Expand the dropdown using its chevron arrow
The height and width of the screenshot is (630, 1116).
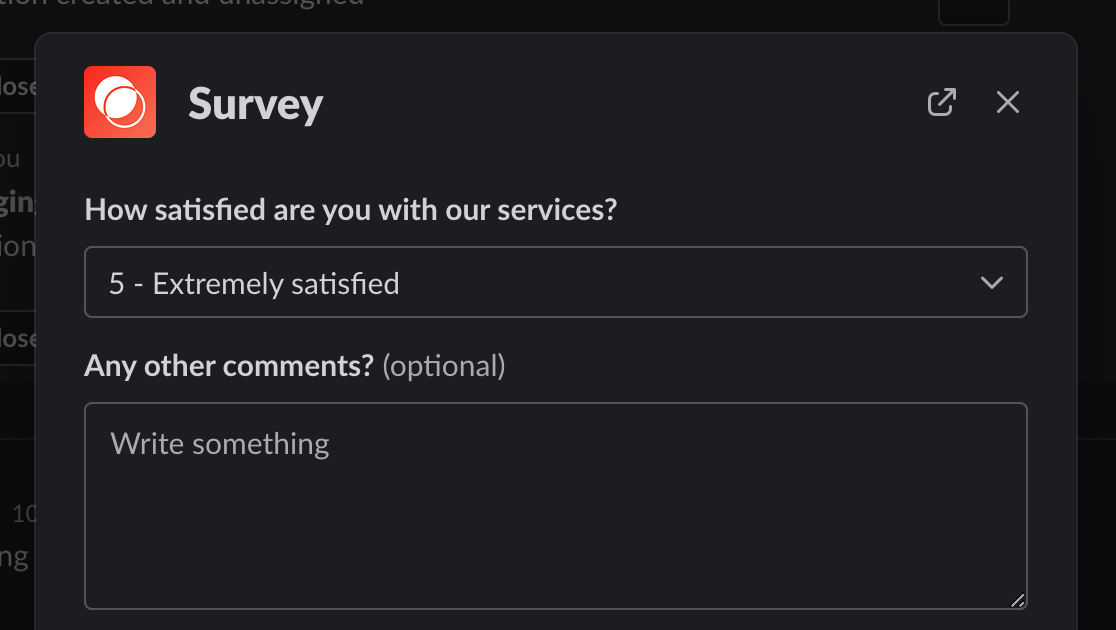[991, 283]
